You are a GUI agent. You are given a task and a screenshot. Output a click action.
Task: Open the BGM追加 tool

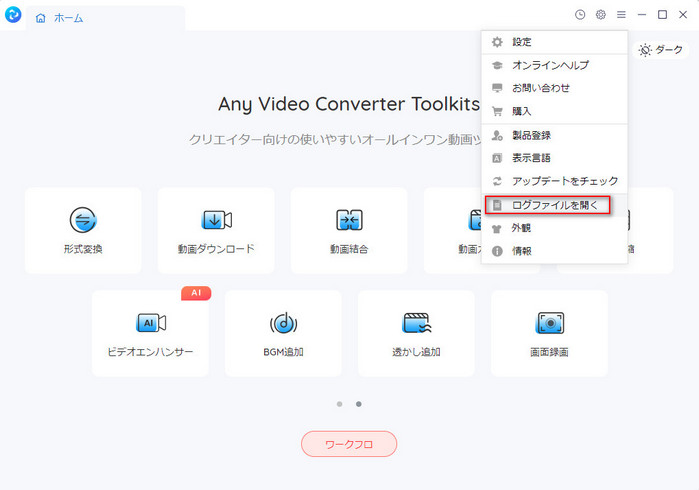coord(283,333)
